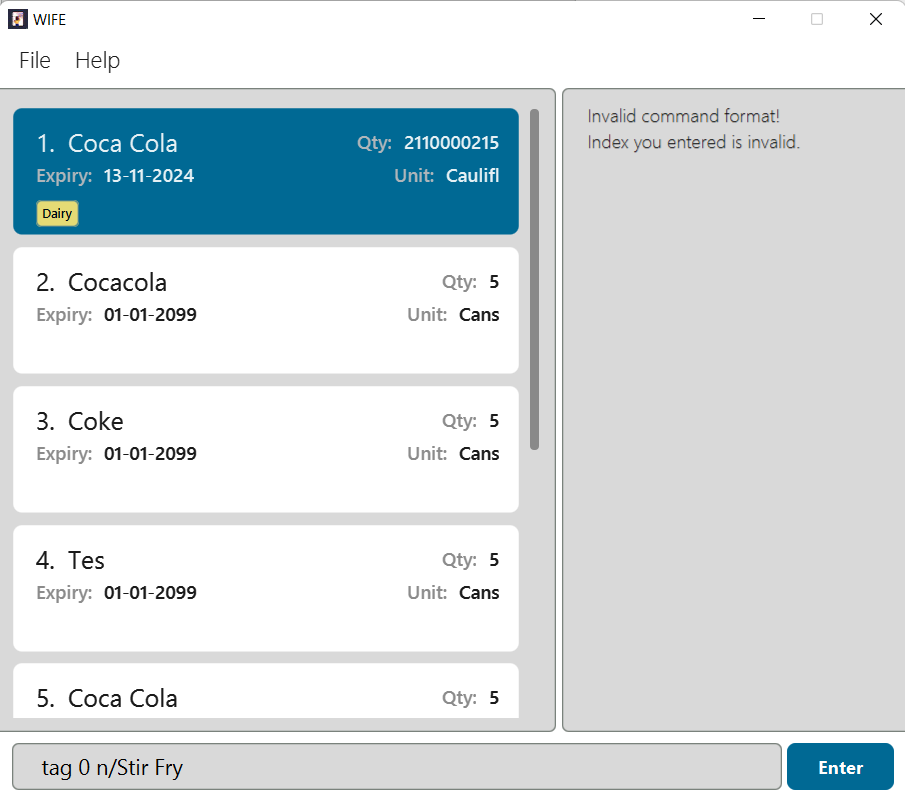Screen dimensions: 905x798
Task: Select the 3. Coke item name
Action: 96,422
